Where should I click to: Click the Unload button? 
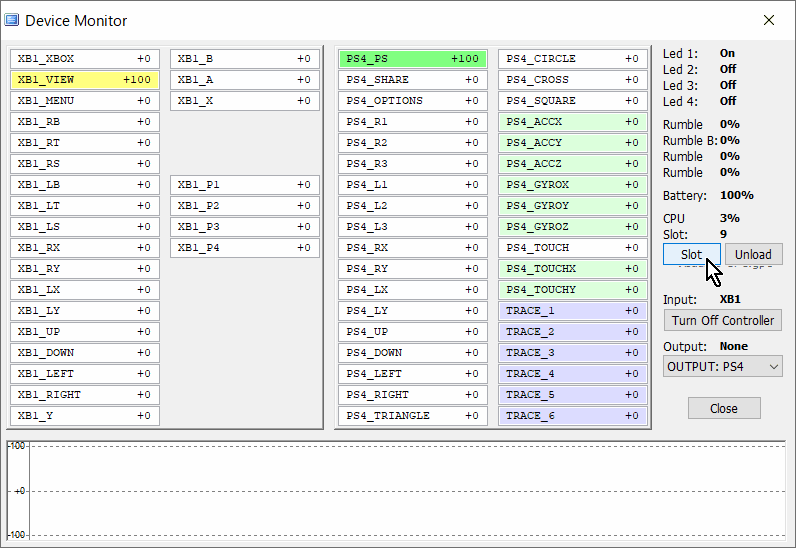753,254
